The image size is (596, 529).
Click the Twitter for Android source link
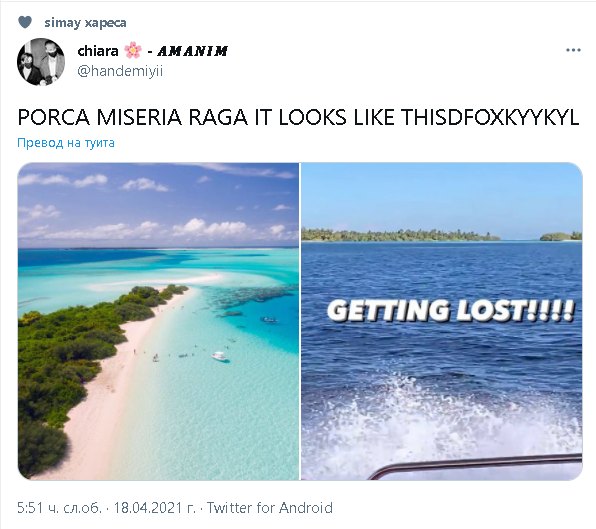pyautogui.click(x=269, y=508)
